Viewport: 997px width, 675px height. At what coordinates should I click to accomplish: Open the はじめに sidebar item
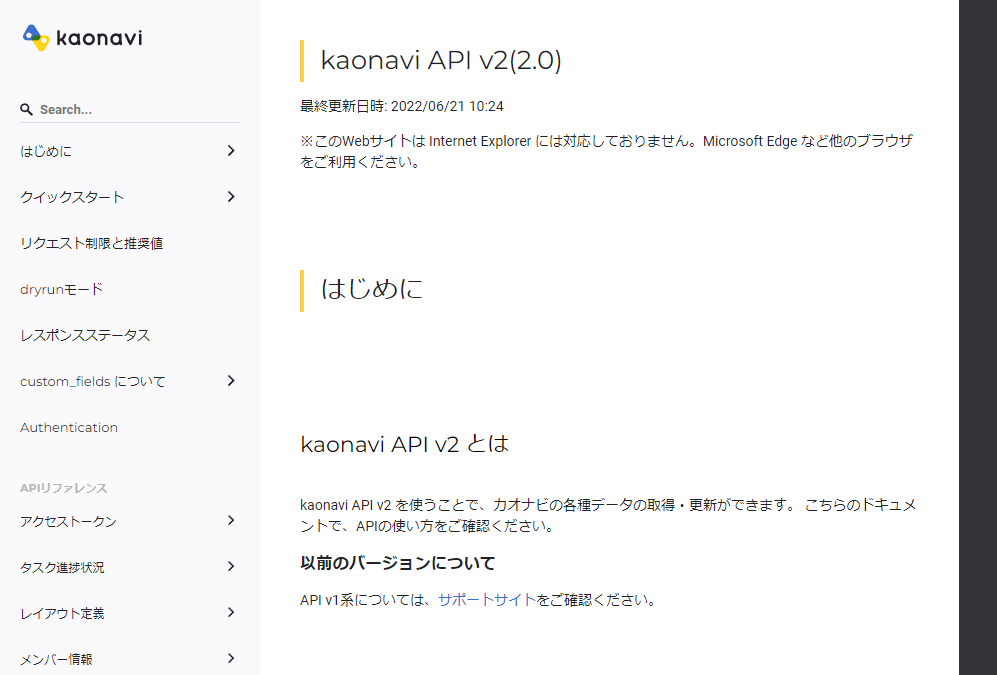46,151
